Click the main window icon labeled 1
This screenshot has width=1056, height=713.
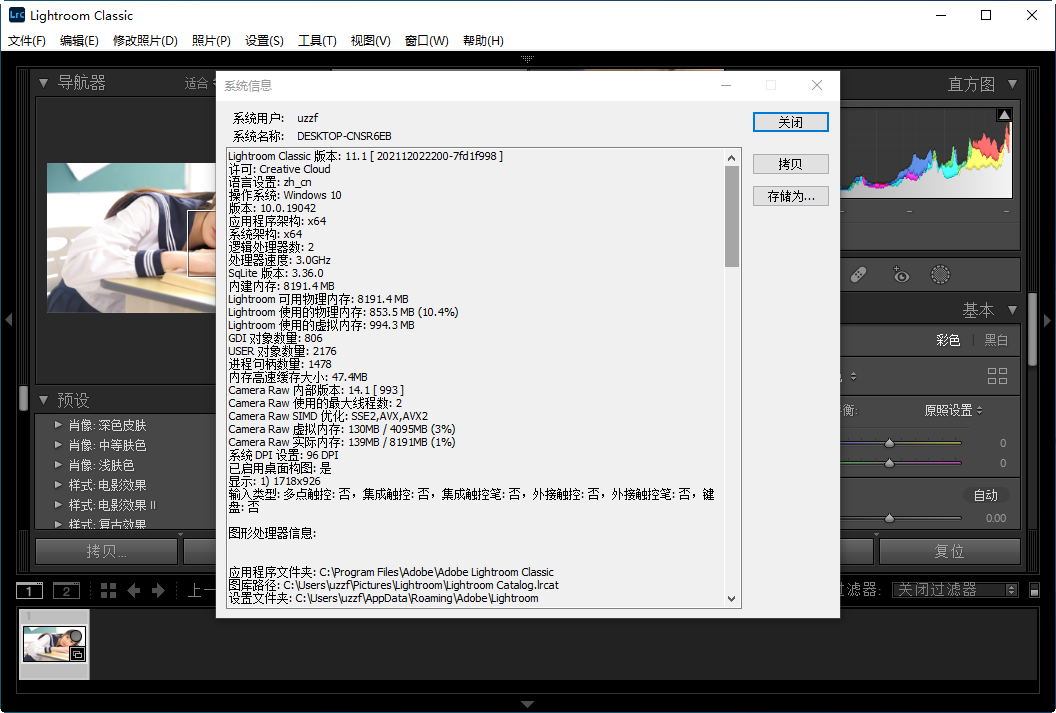(x=29, y=590)
